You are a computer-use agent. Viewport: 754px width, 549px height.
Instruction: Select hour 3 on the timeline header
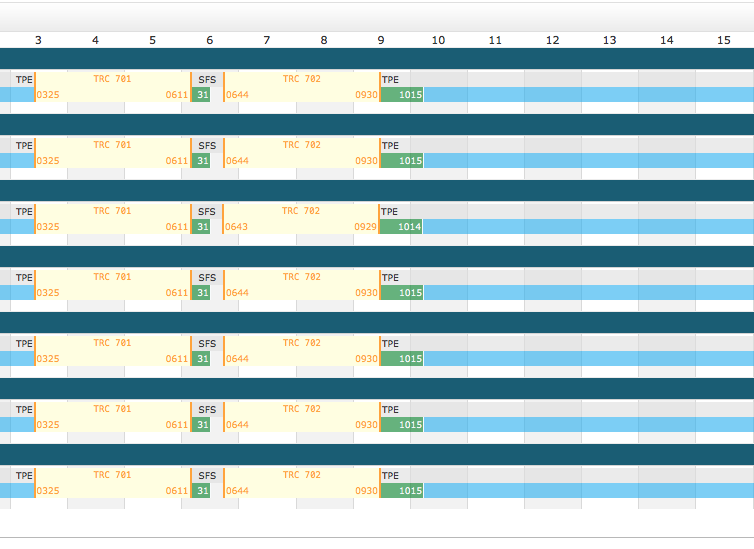[x=38, y=40]
